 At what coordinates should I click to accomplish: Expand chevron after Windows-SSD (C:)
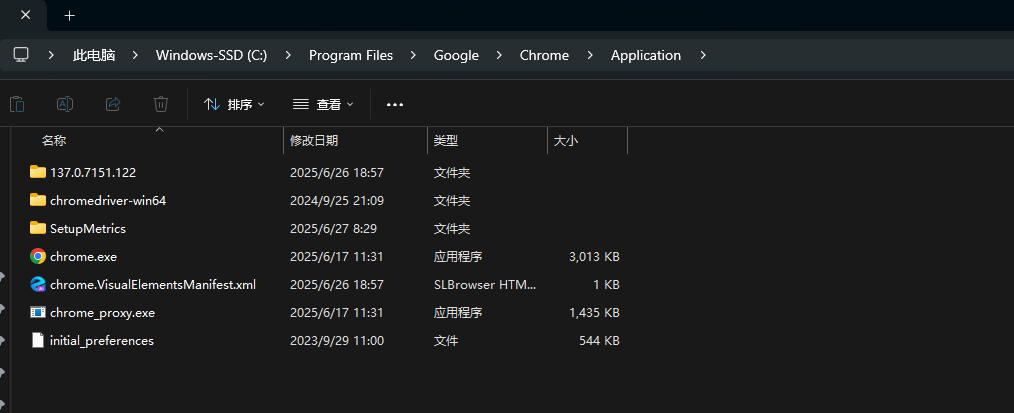click(288, 56)
